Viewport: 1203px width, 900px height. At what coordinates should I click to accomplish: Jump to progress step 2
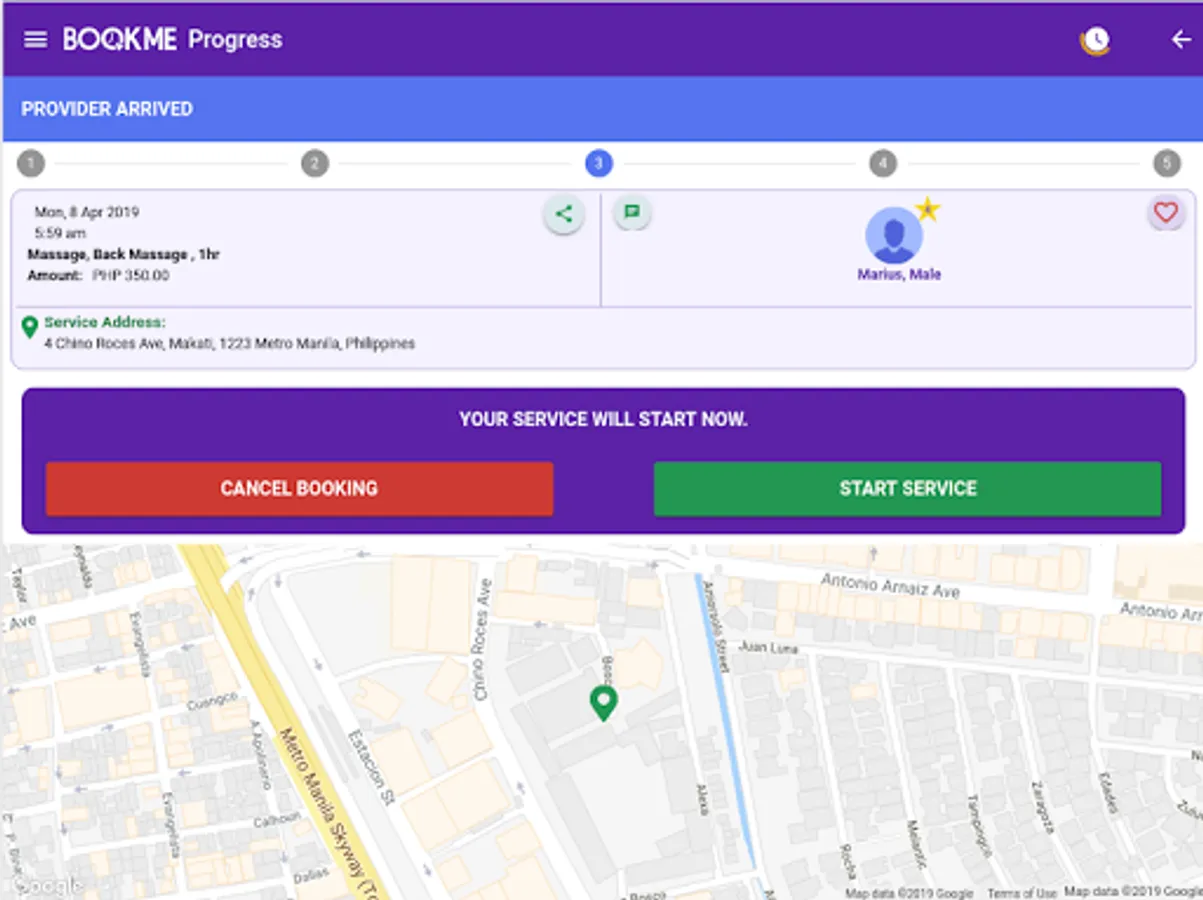(x=315, y=163)
